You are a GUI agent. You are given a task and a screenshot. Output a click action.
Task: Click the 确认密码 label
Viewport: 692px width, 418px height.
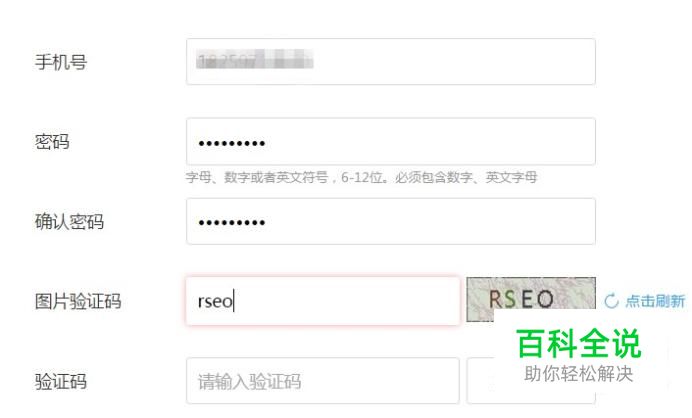coord(69,222)
